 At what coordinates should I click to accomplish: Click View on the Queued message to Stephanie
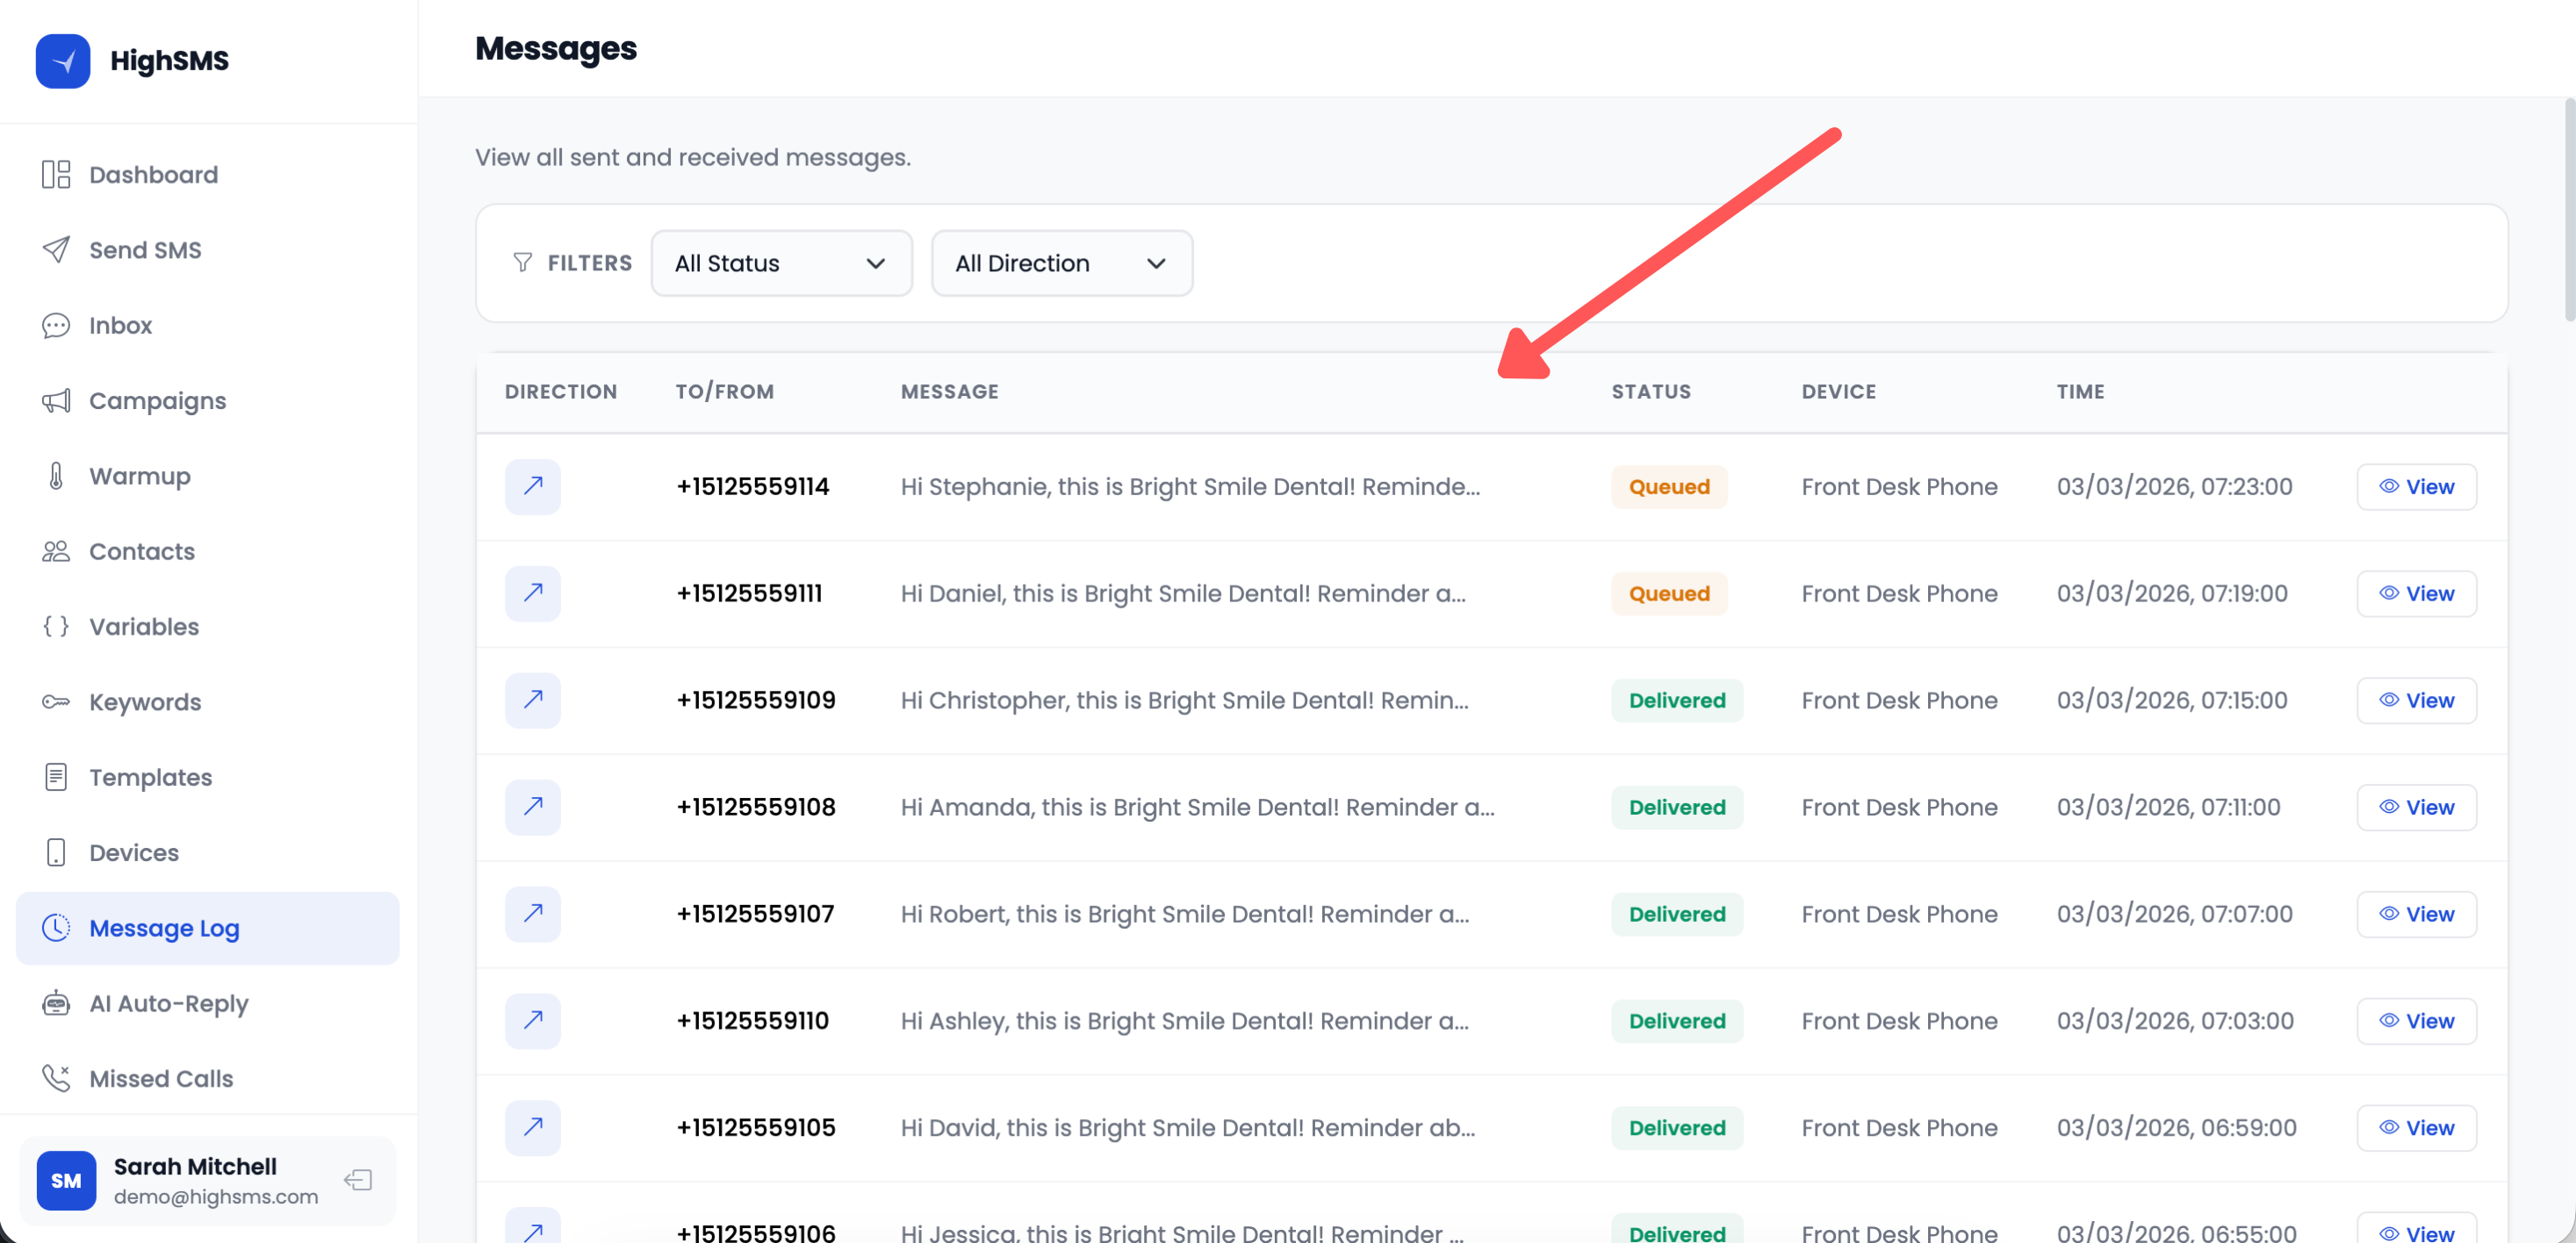(x=2416, y=487)
